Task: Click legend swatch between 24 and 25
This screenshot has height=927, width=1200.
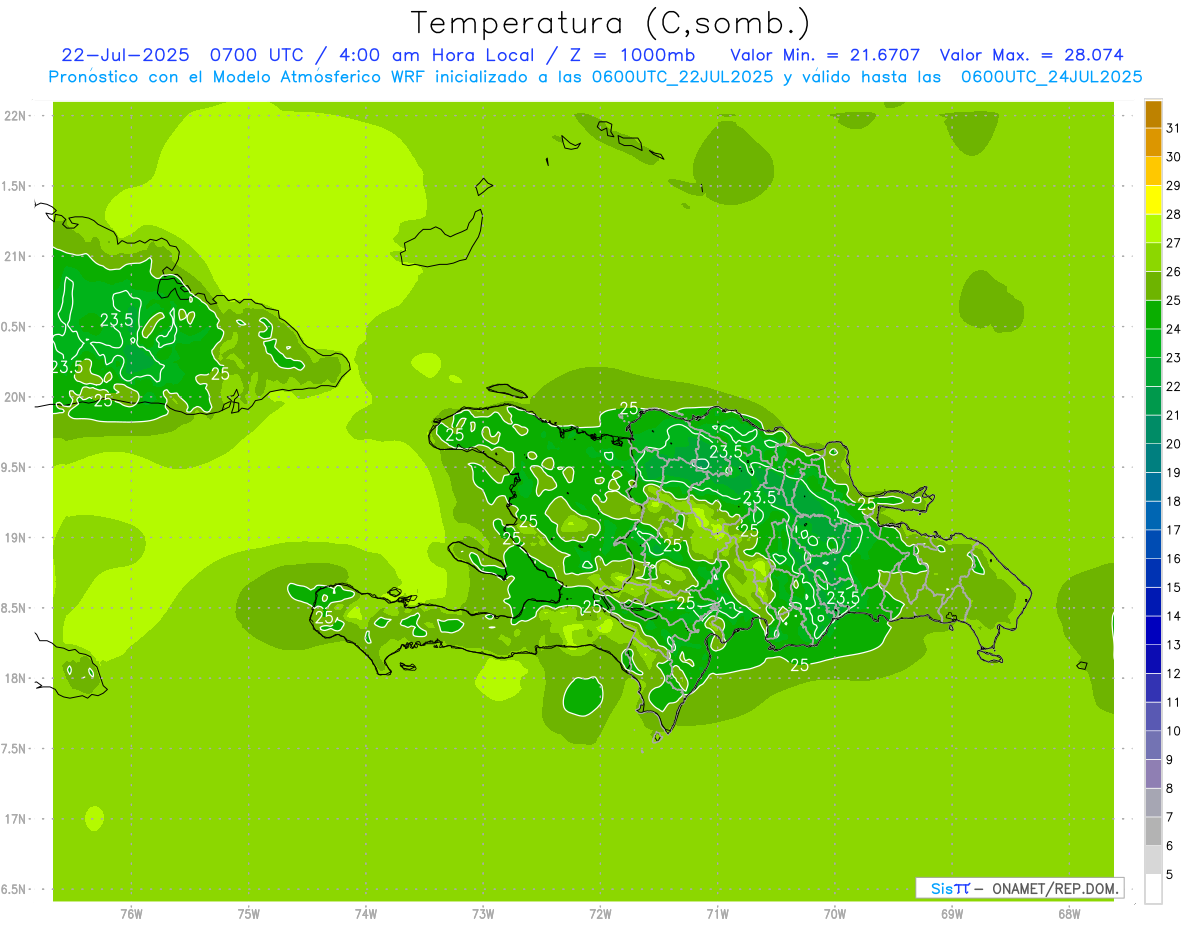Action: (x=1153, y=314)
